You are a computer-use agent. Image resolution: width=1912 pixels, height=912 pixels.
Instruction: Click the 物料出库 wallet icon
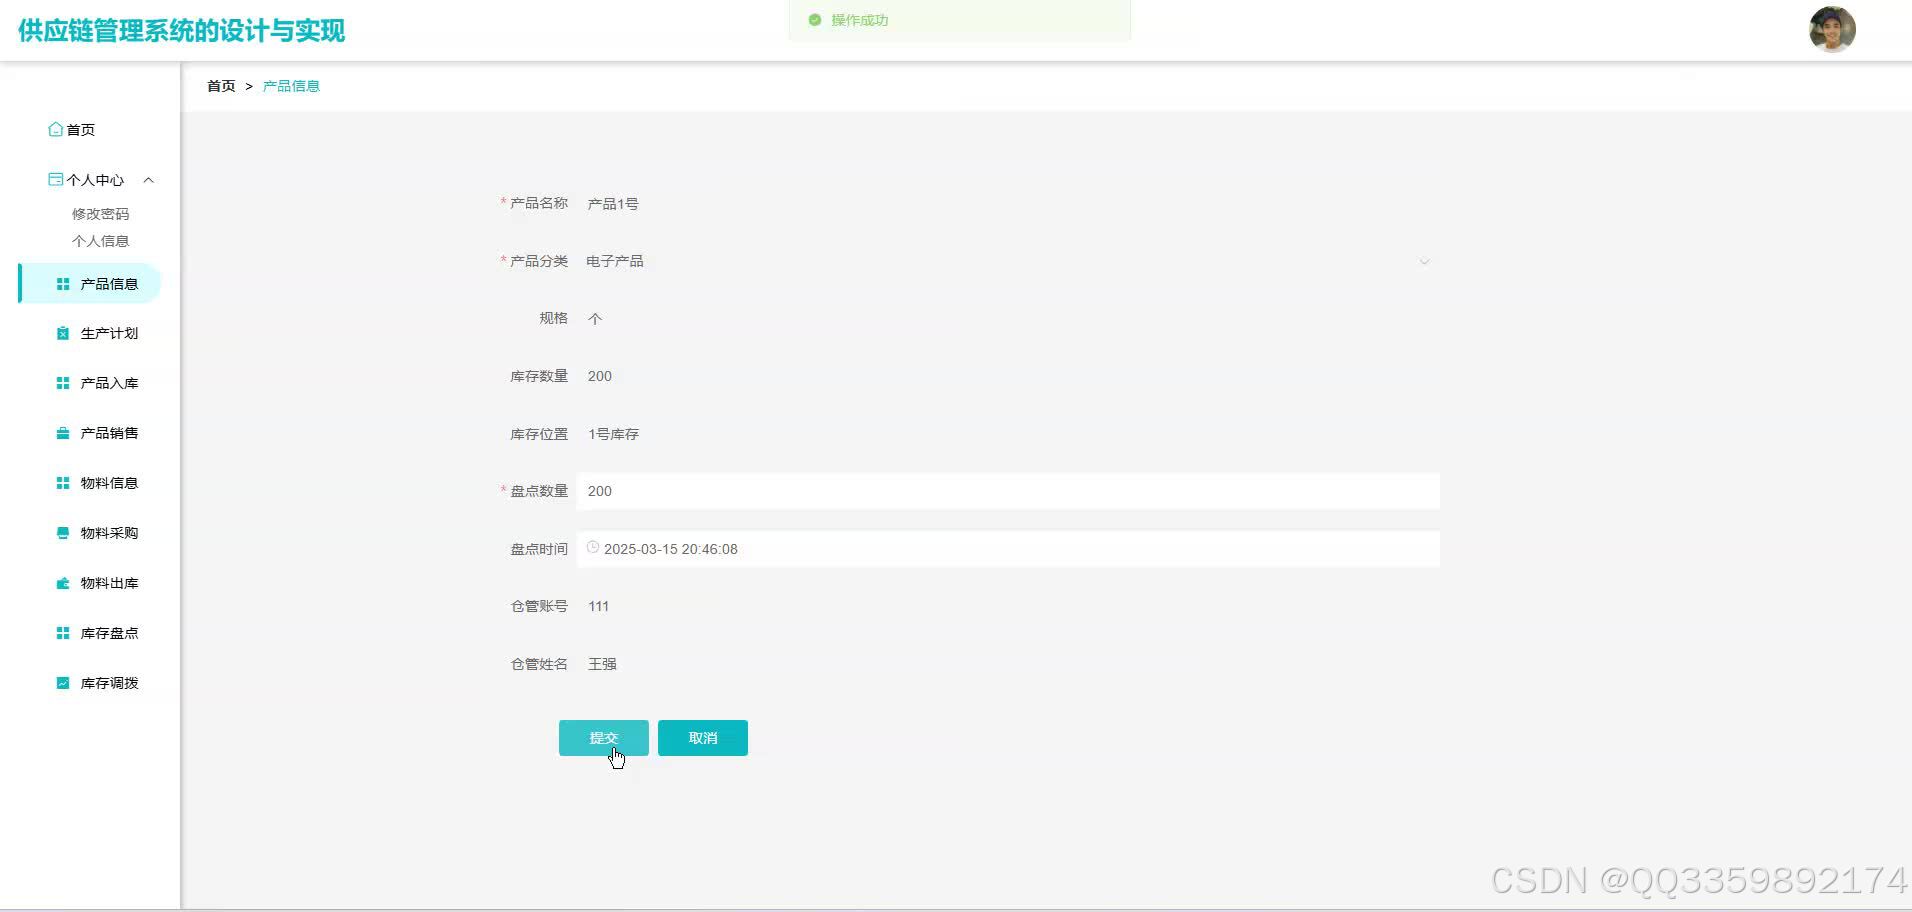pyautogui.click(x=63, y=583)
